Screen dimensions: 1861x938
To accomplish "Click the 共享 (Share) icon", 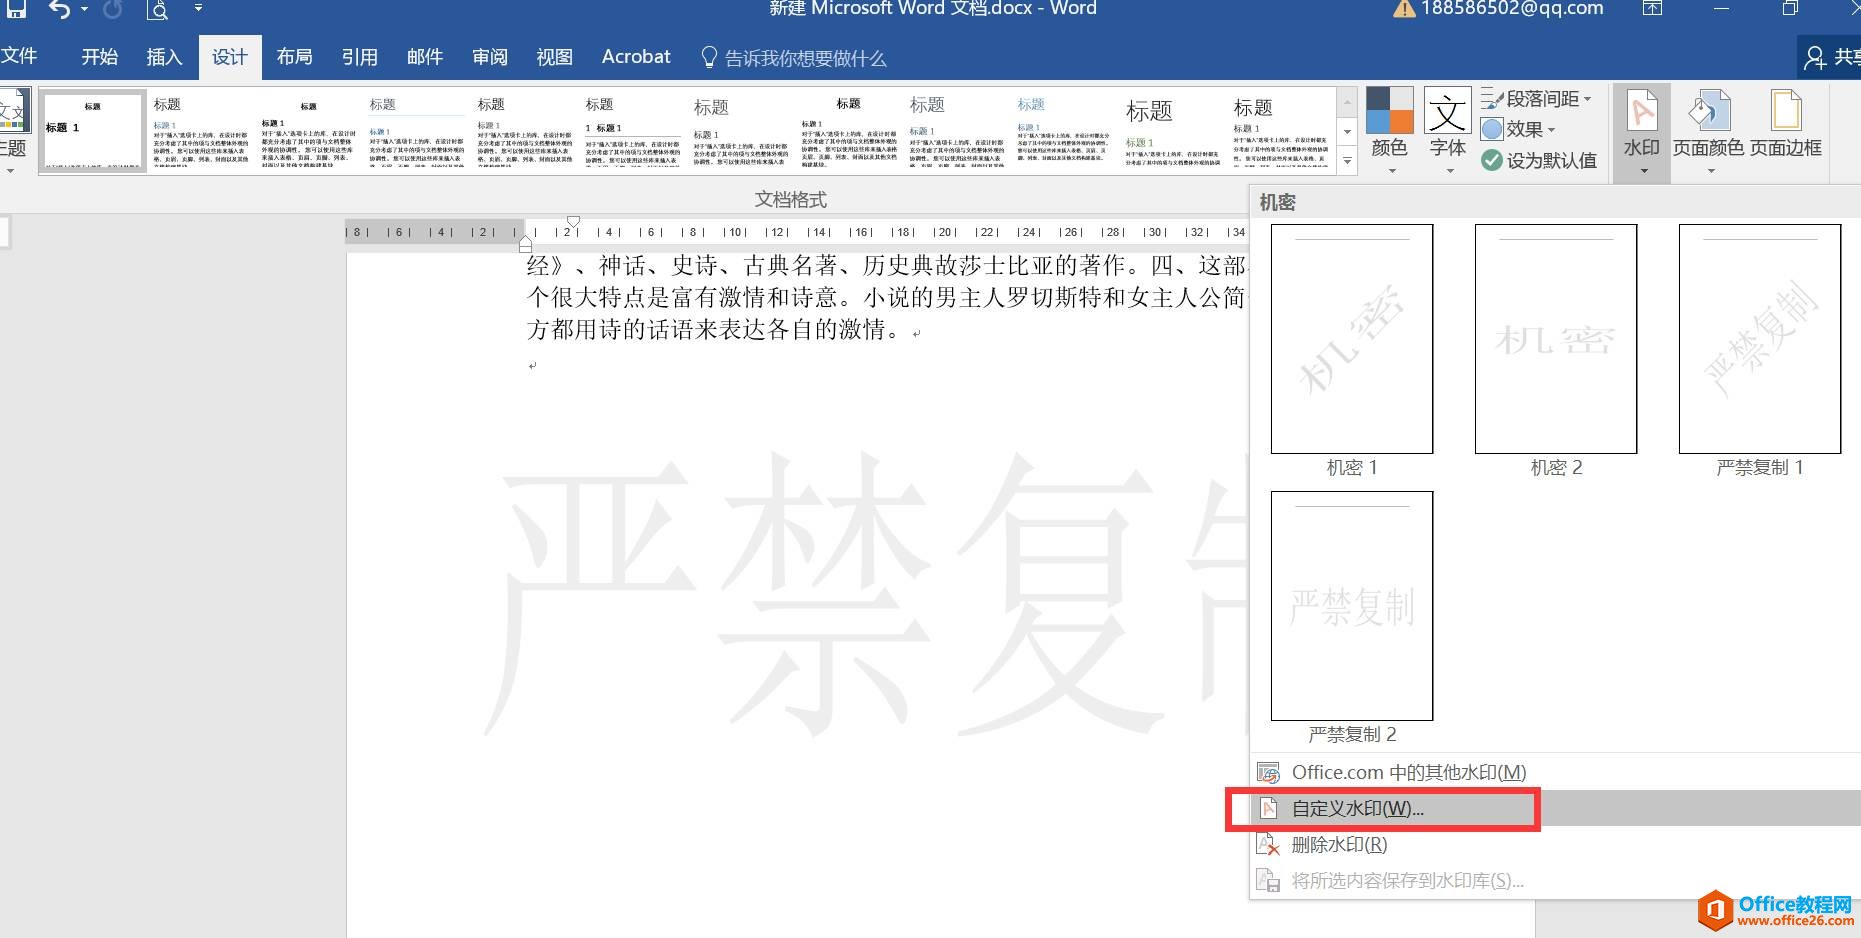I will coord(1817,57).
